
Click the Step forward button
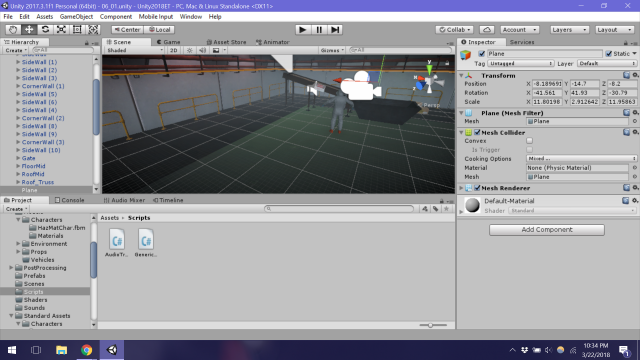tap(335, 30)
